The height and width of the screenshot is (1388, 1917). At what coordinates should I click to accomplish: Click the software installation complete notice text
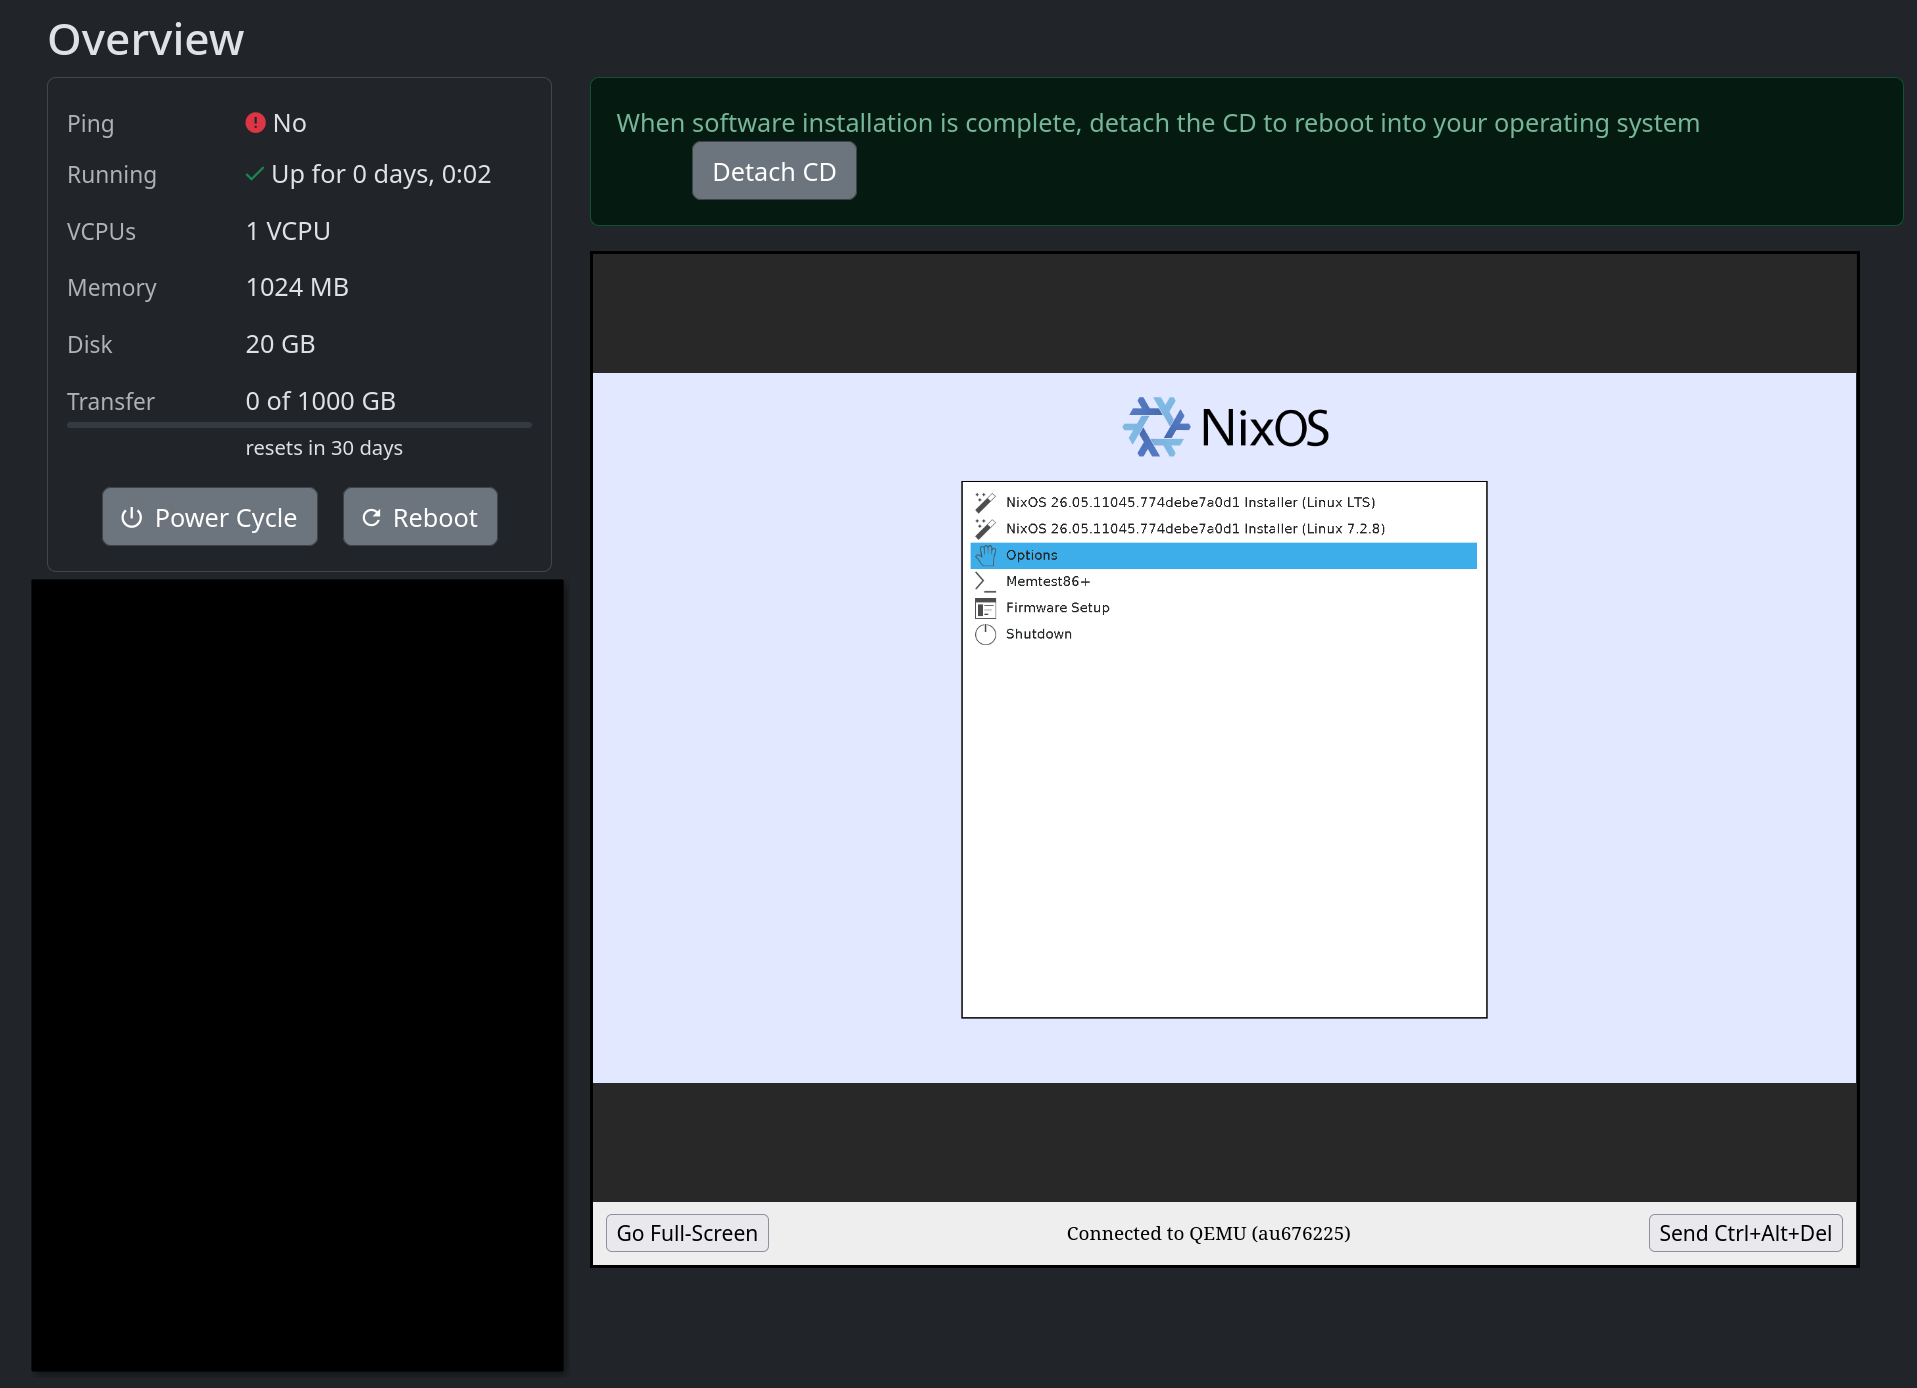coord(1158,123)
